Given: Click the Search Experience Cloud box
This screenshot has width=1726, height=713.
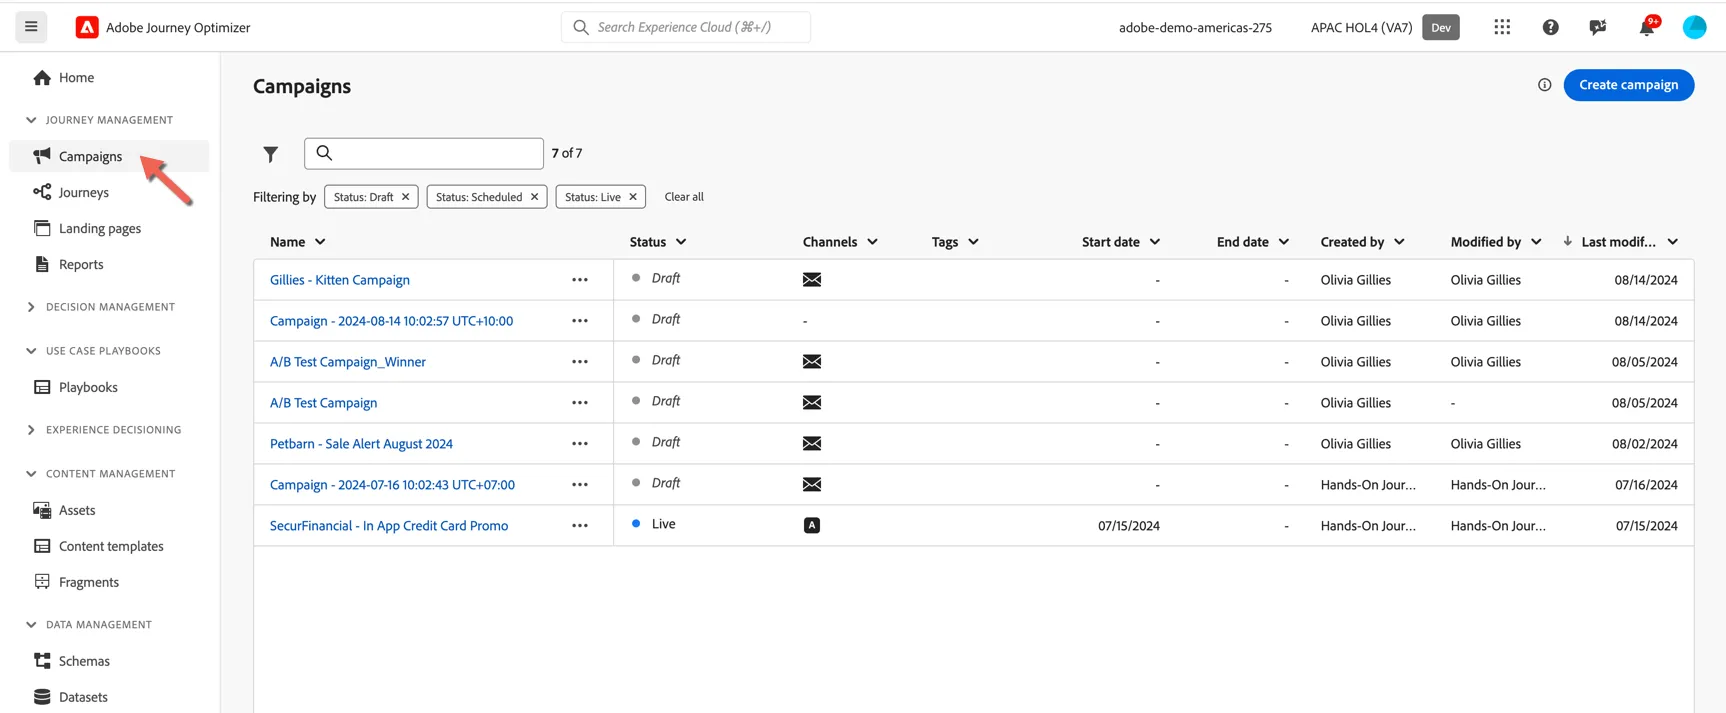Looking at the screenshot, I should click(x=686, y=27).
